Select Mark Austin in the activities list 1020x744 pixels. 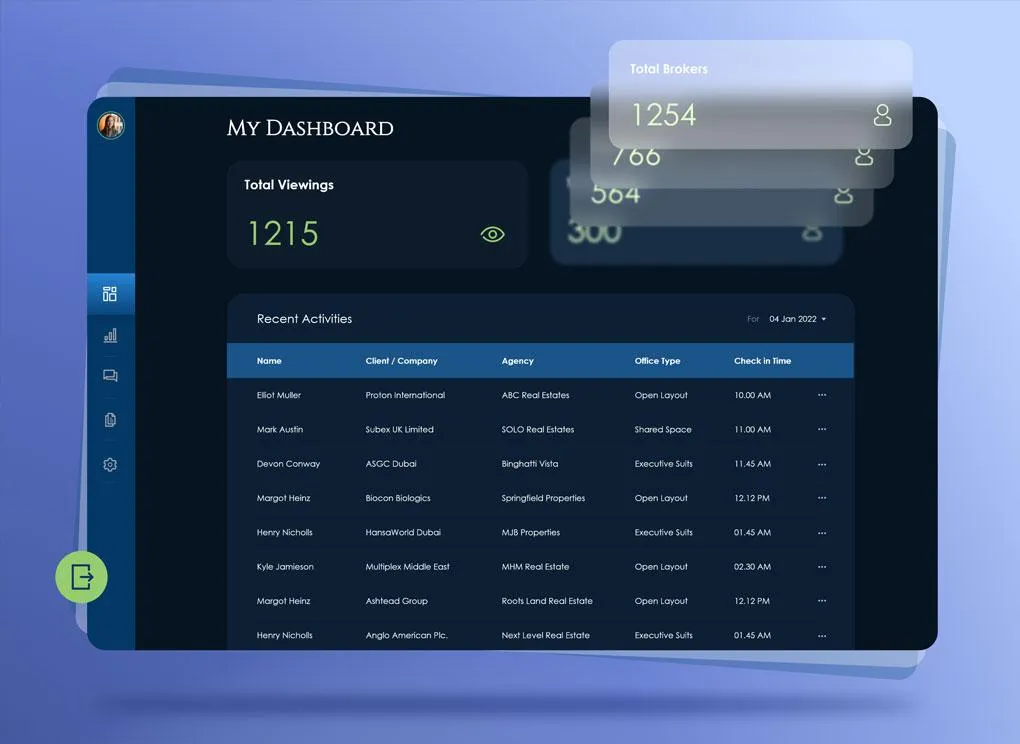[280, 430]
